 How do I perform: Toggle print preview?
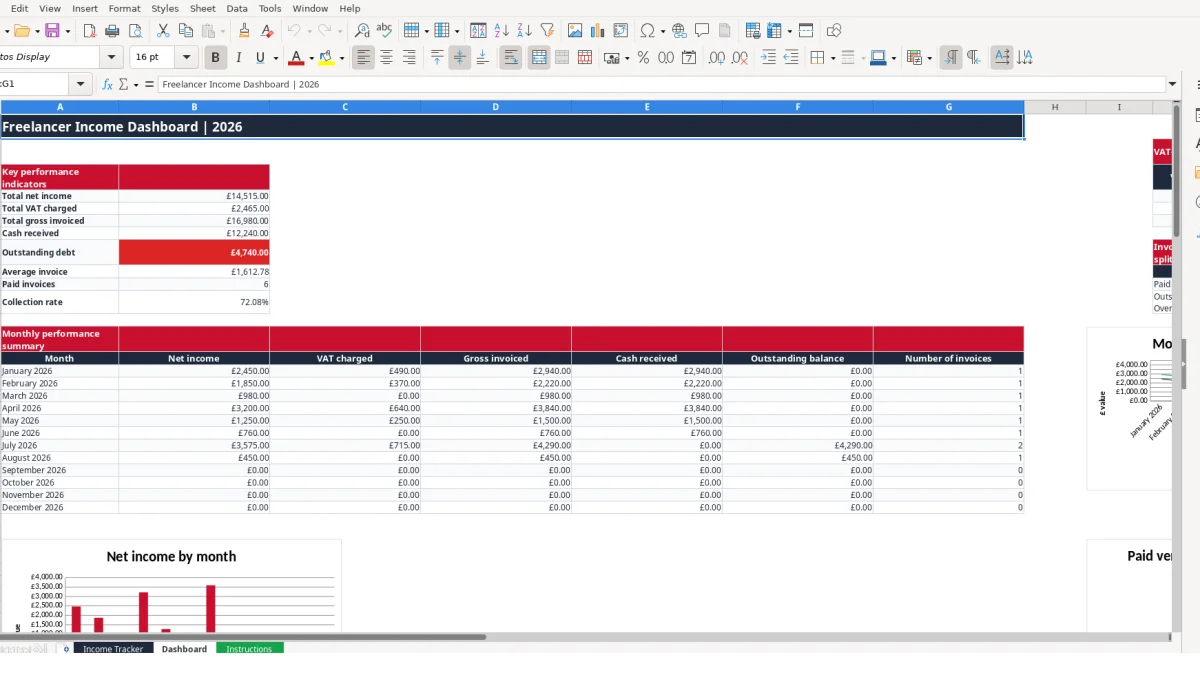[x=135, y=31]
